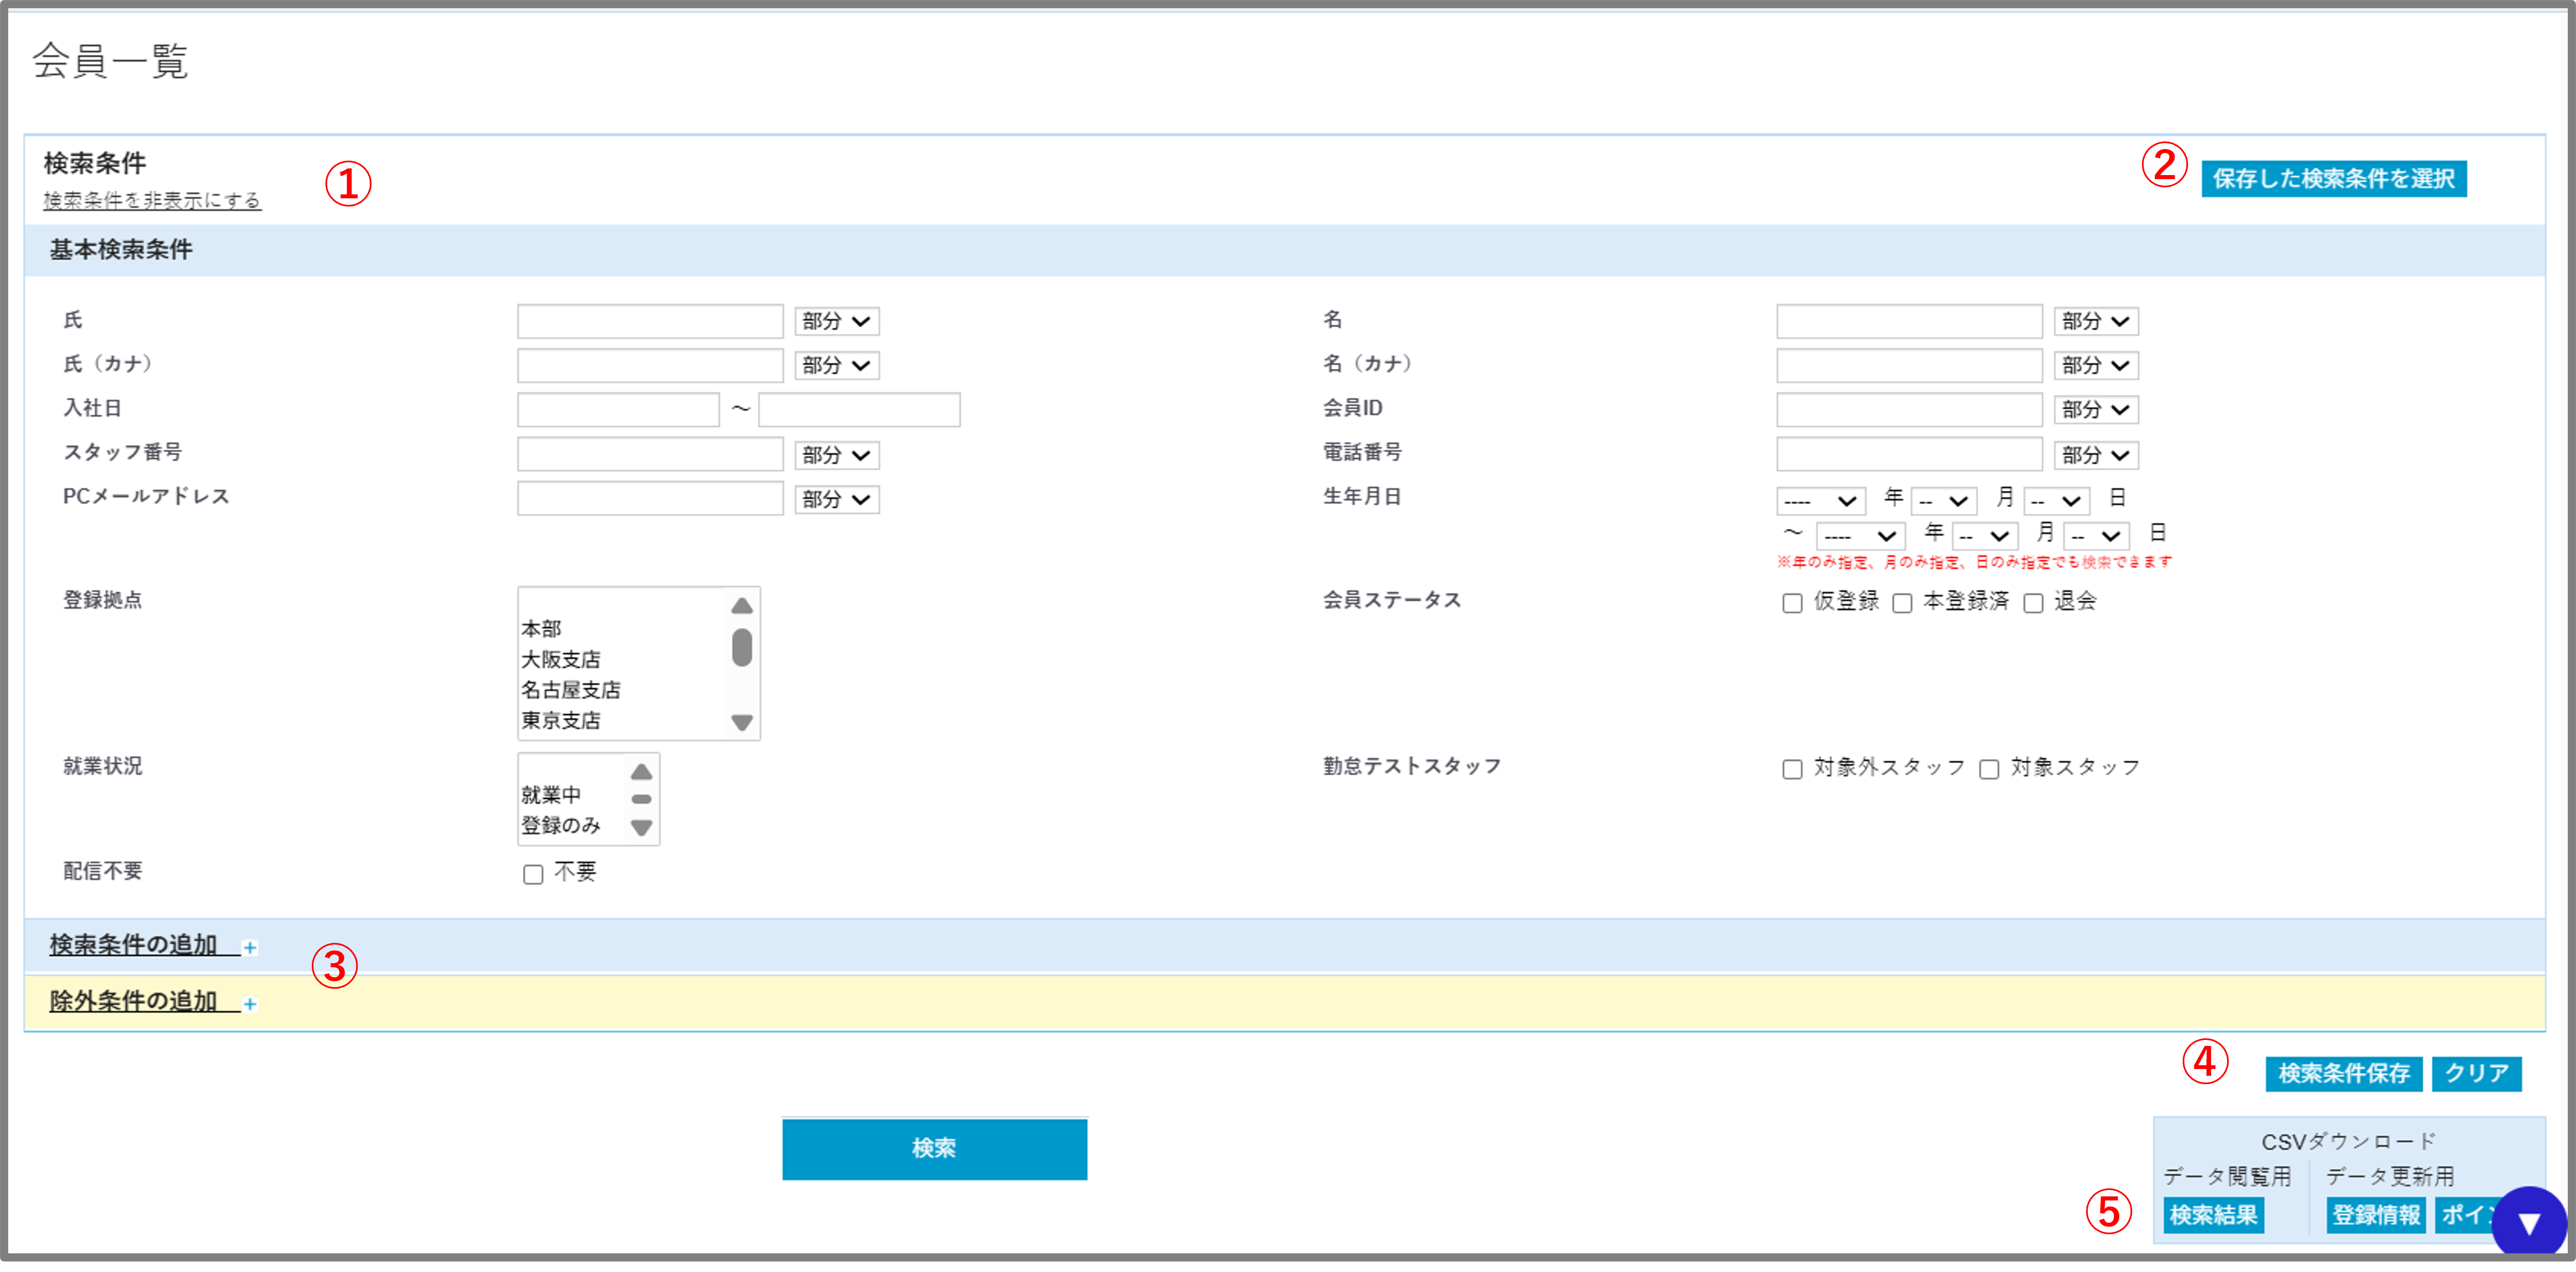Open the birth month start dropdown

click(x=1944, y=500)
